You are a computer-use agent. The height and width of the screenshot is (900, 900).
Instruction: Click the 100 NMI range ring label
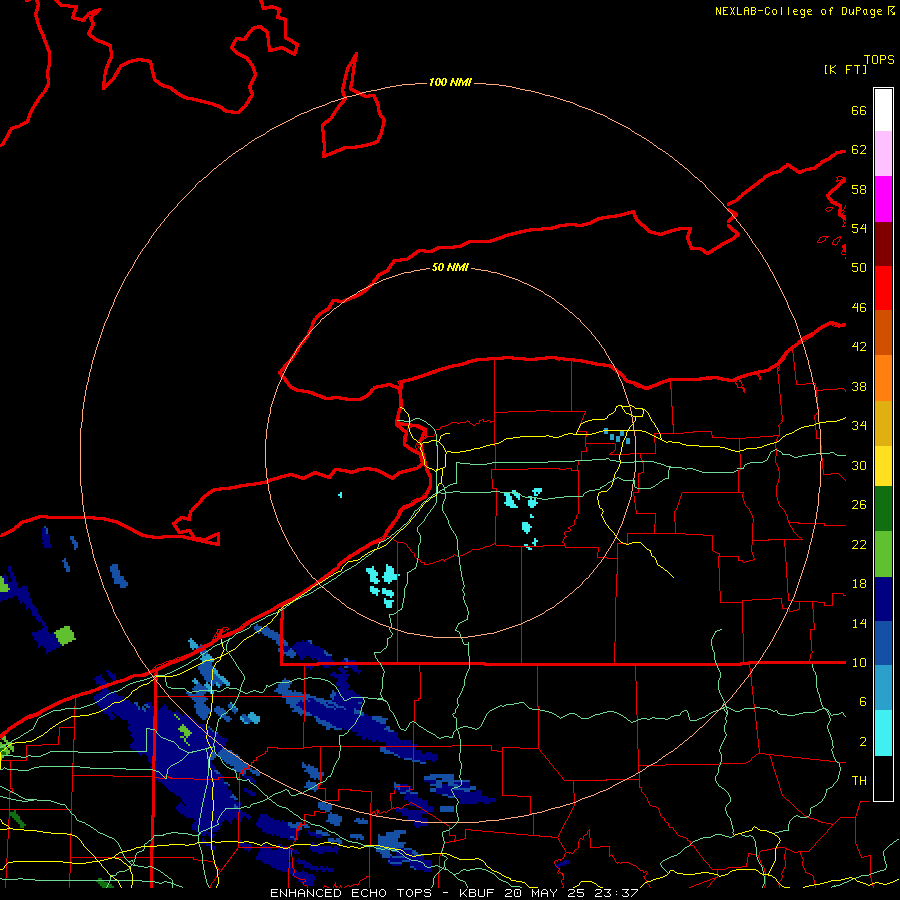click(x=450, y=82)
